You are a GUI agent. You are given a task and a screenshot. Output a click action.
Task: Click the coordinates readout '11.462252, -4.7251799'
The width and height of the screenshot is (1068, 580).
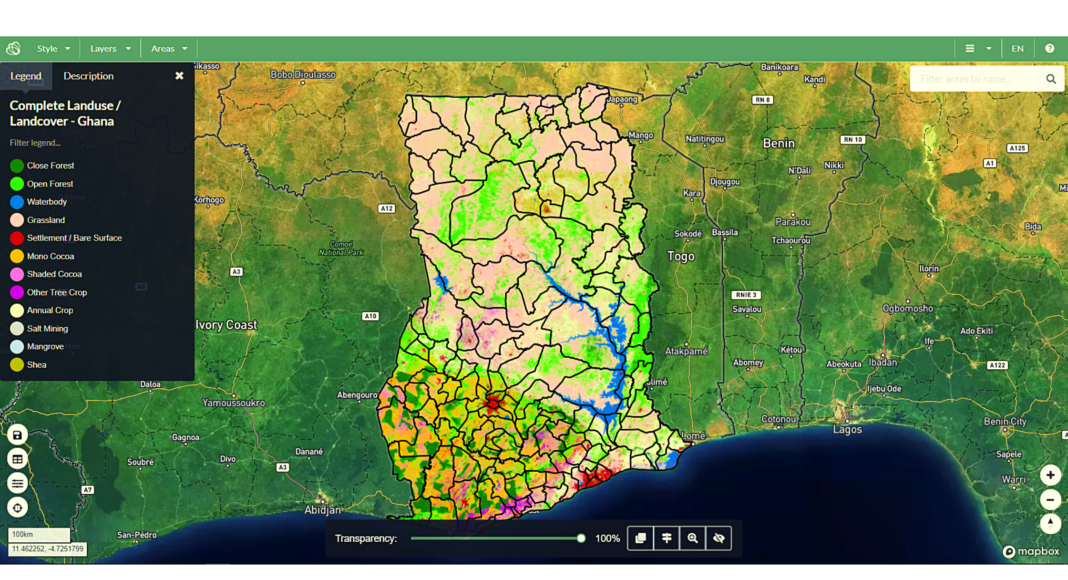(x=48, y=549)
